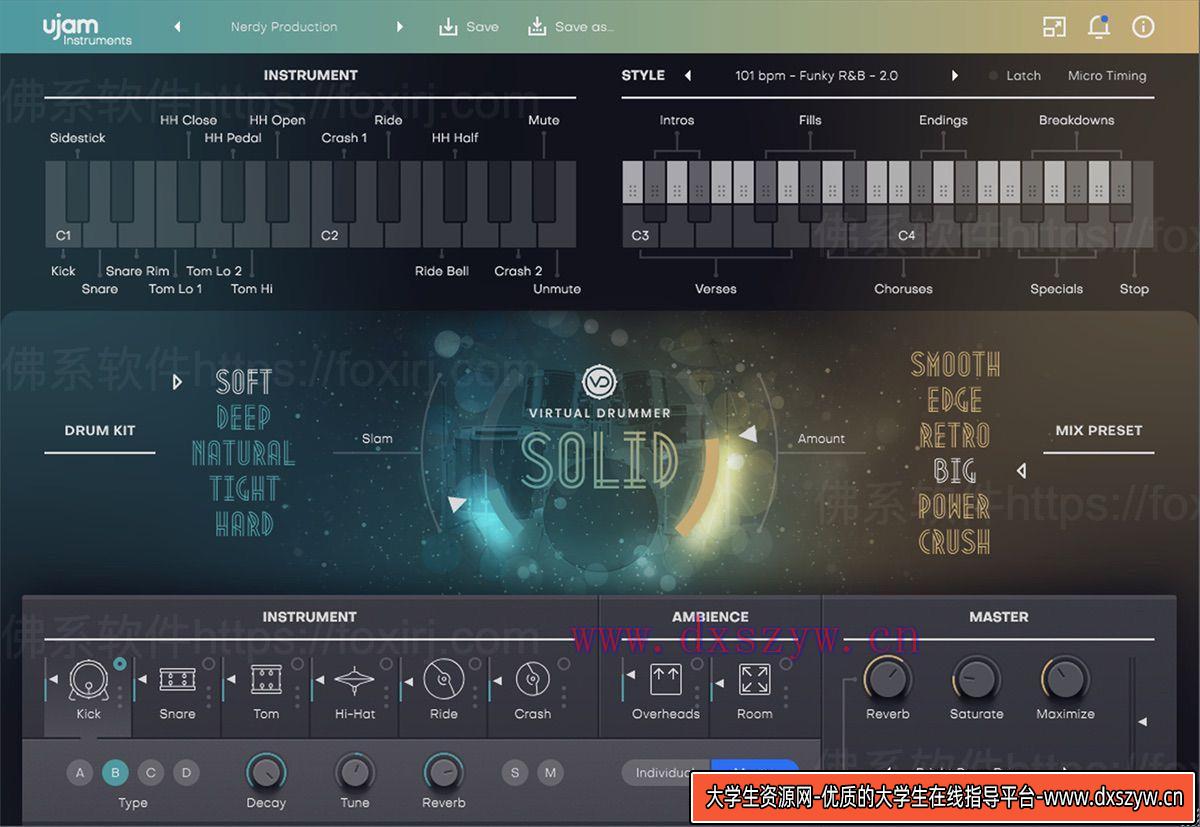
Task: Click the Save preset download icon
Action: tap(449, 27)
